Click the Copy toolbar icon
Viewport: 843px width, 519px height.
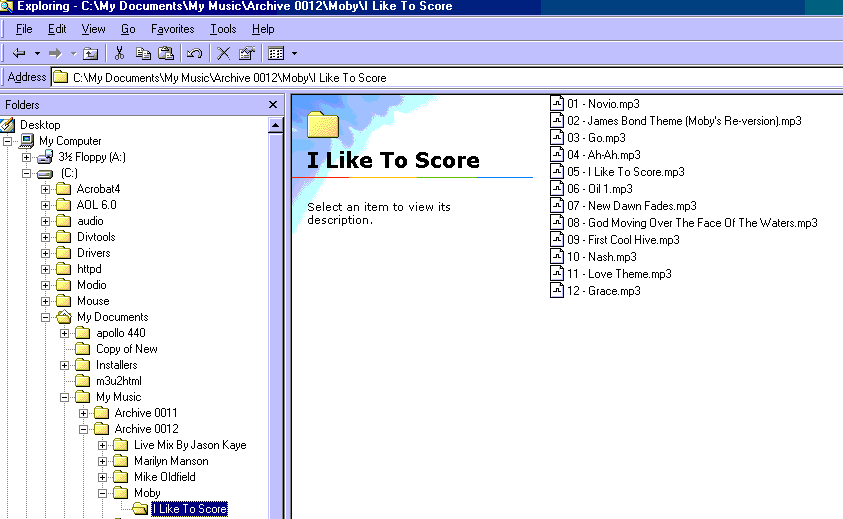[x=143, y=53]
